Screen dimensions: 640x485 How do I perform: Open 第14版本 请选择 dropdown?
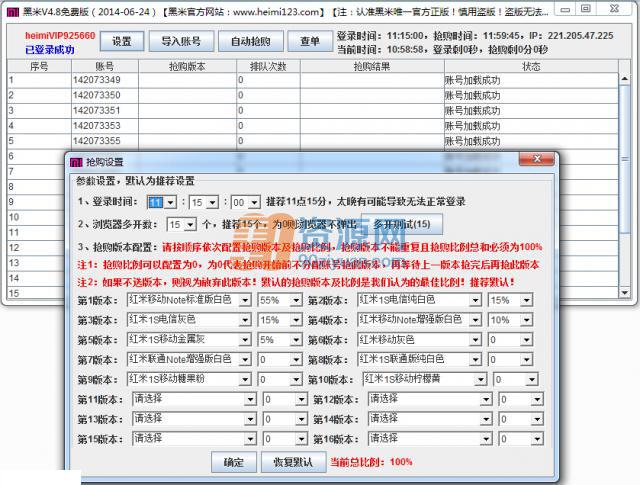(430, 418)
